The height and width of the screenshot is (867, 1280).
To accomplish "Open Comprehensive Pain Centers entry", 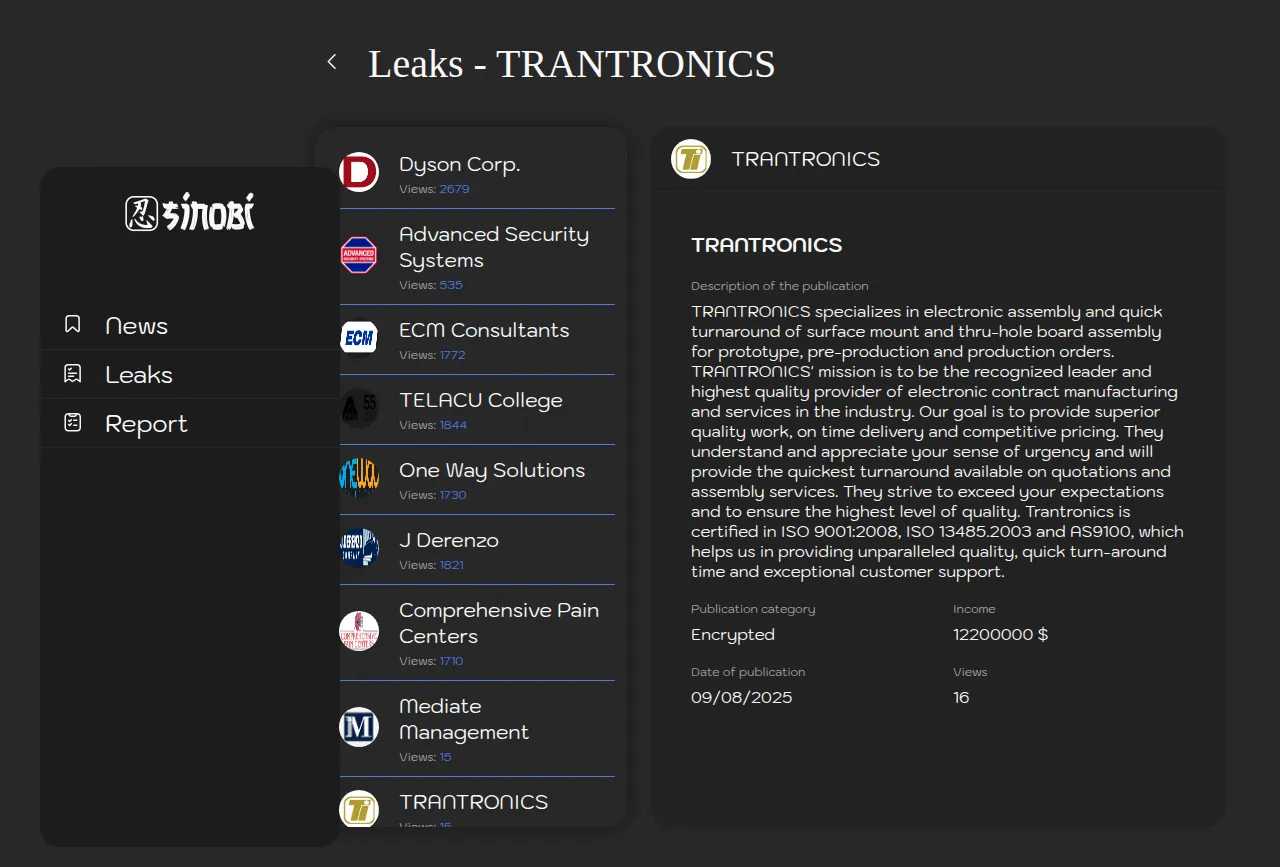I will pyautogui.click(x=498, y=623).
